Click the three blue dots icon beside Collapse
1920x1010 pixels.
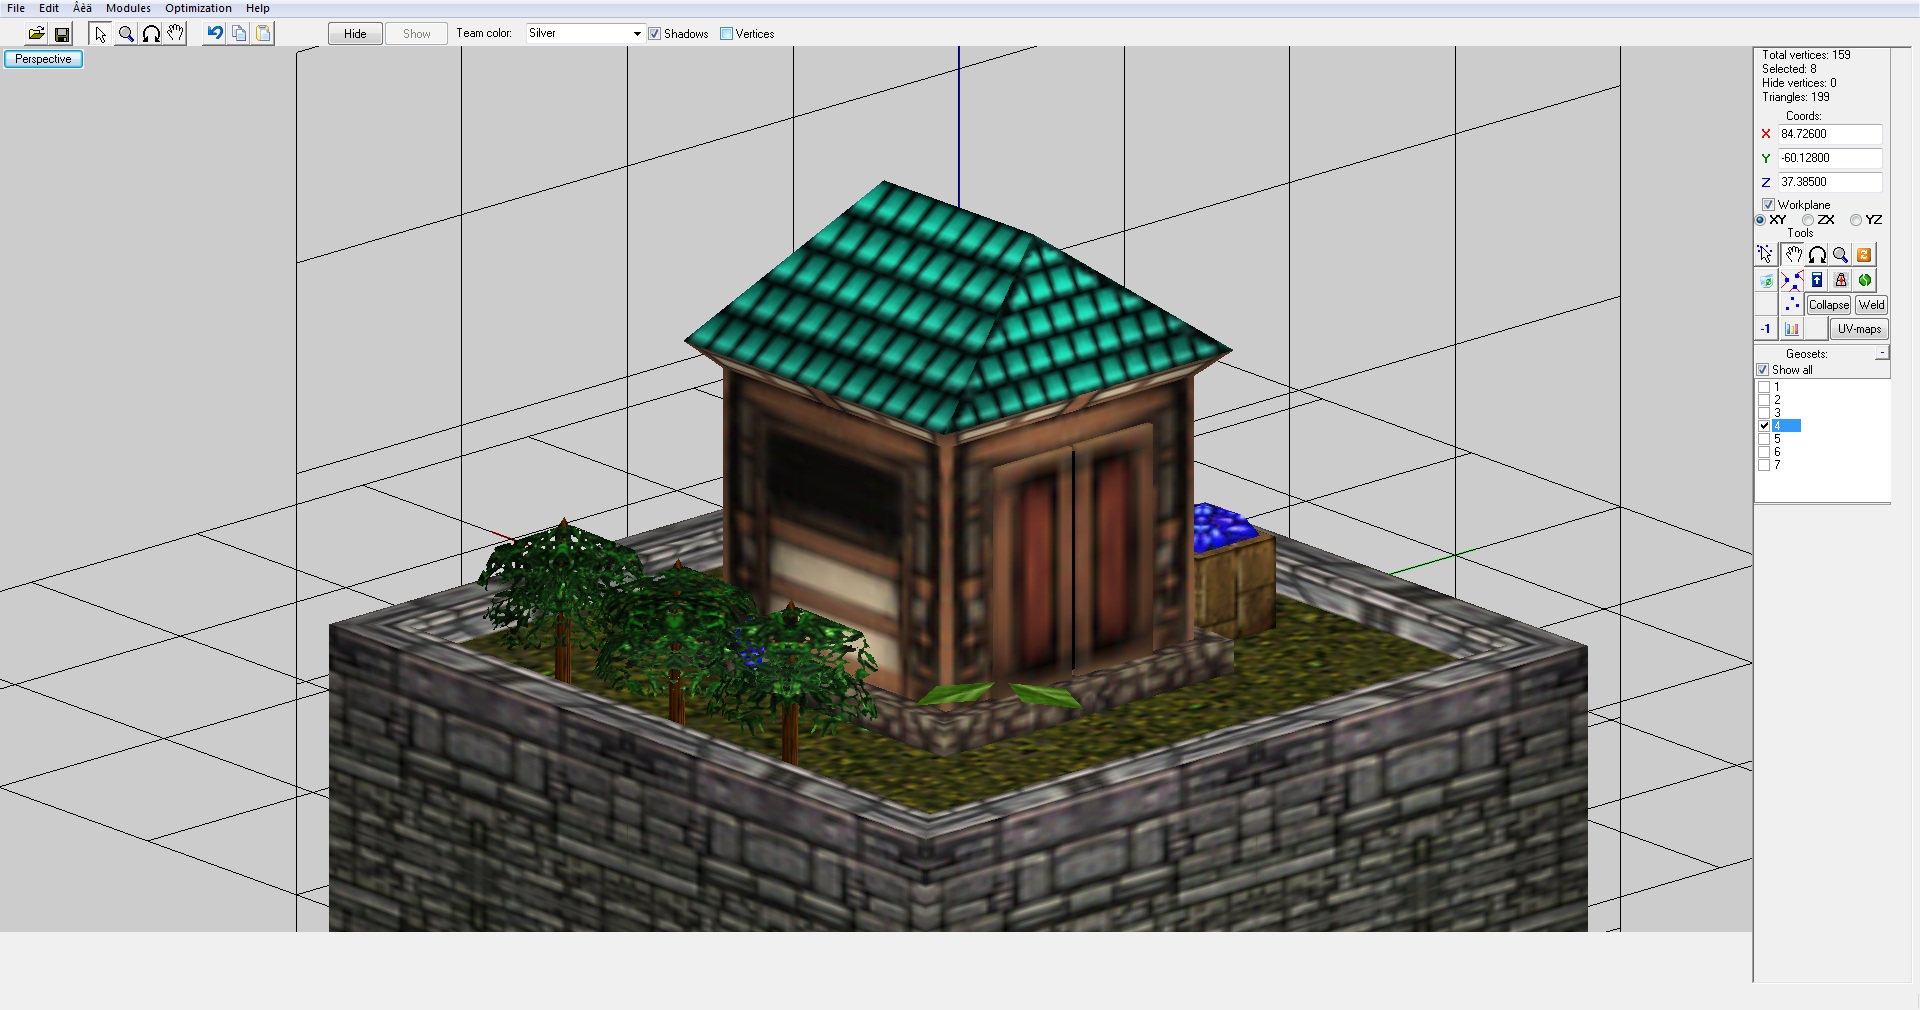pyautogui.click(x=1792, y=305)
